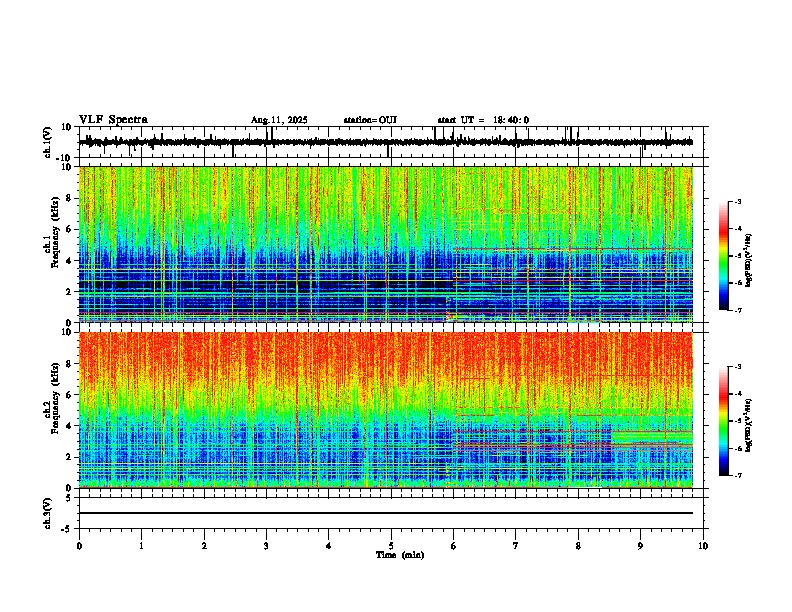Click the "6" kHz tick on ch.1 spectrogram
This screenshot has height=612, width=792.
(x=70, y=229)
